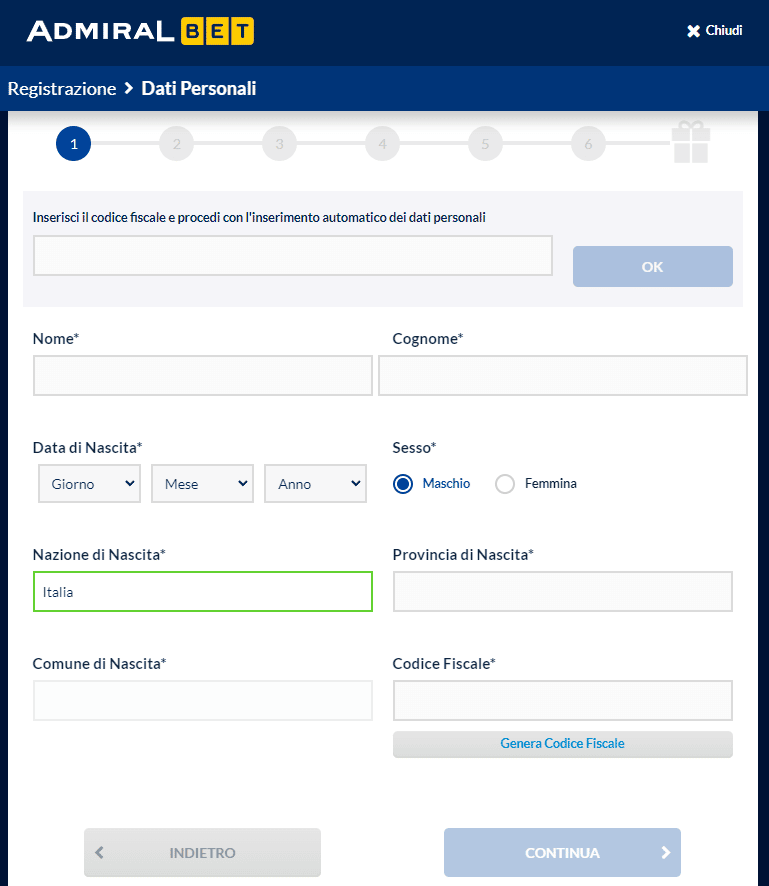Select the Femmina radio button
The width and height of the screenshot is (769, 886).
tap(505, 483)
